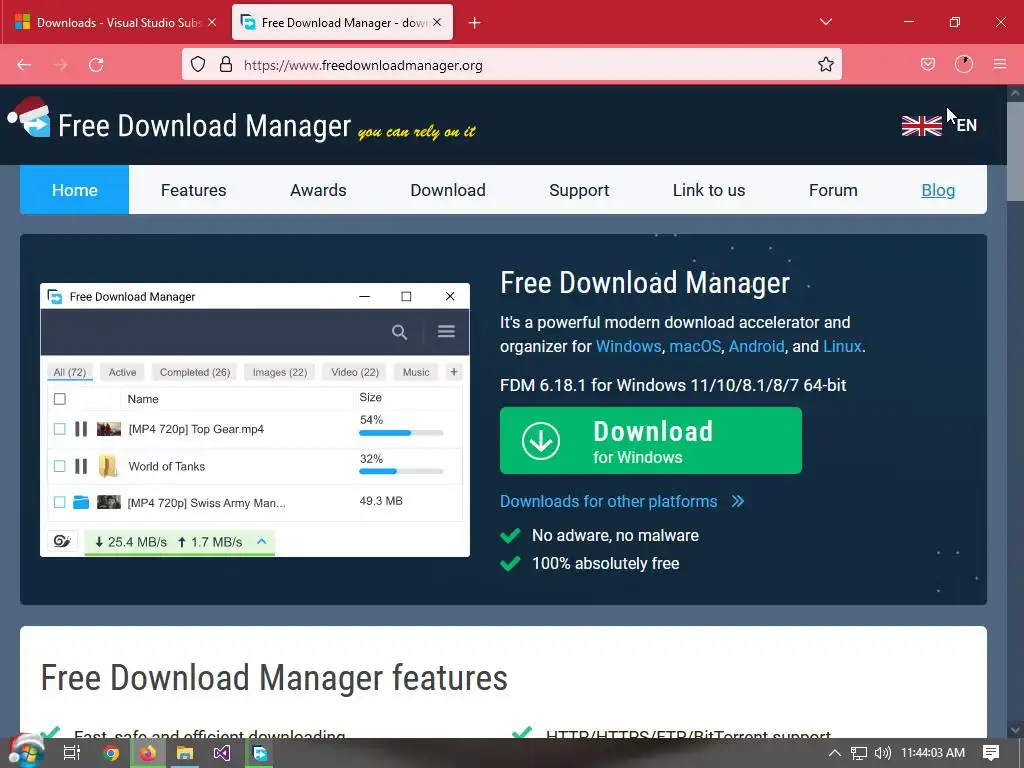Click the page vertical scrollbar thumb
This screenshot has width=1024, height=768.
point(1015,152)
